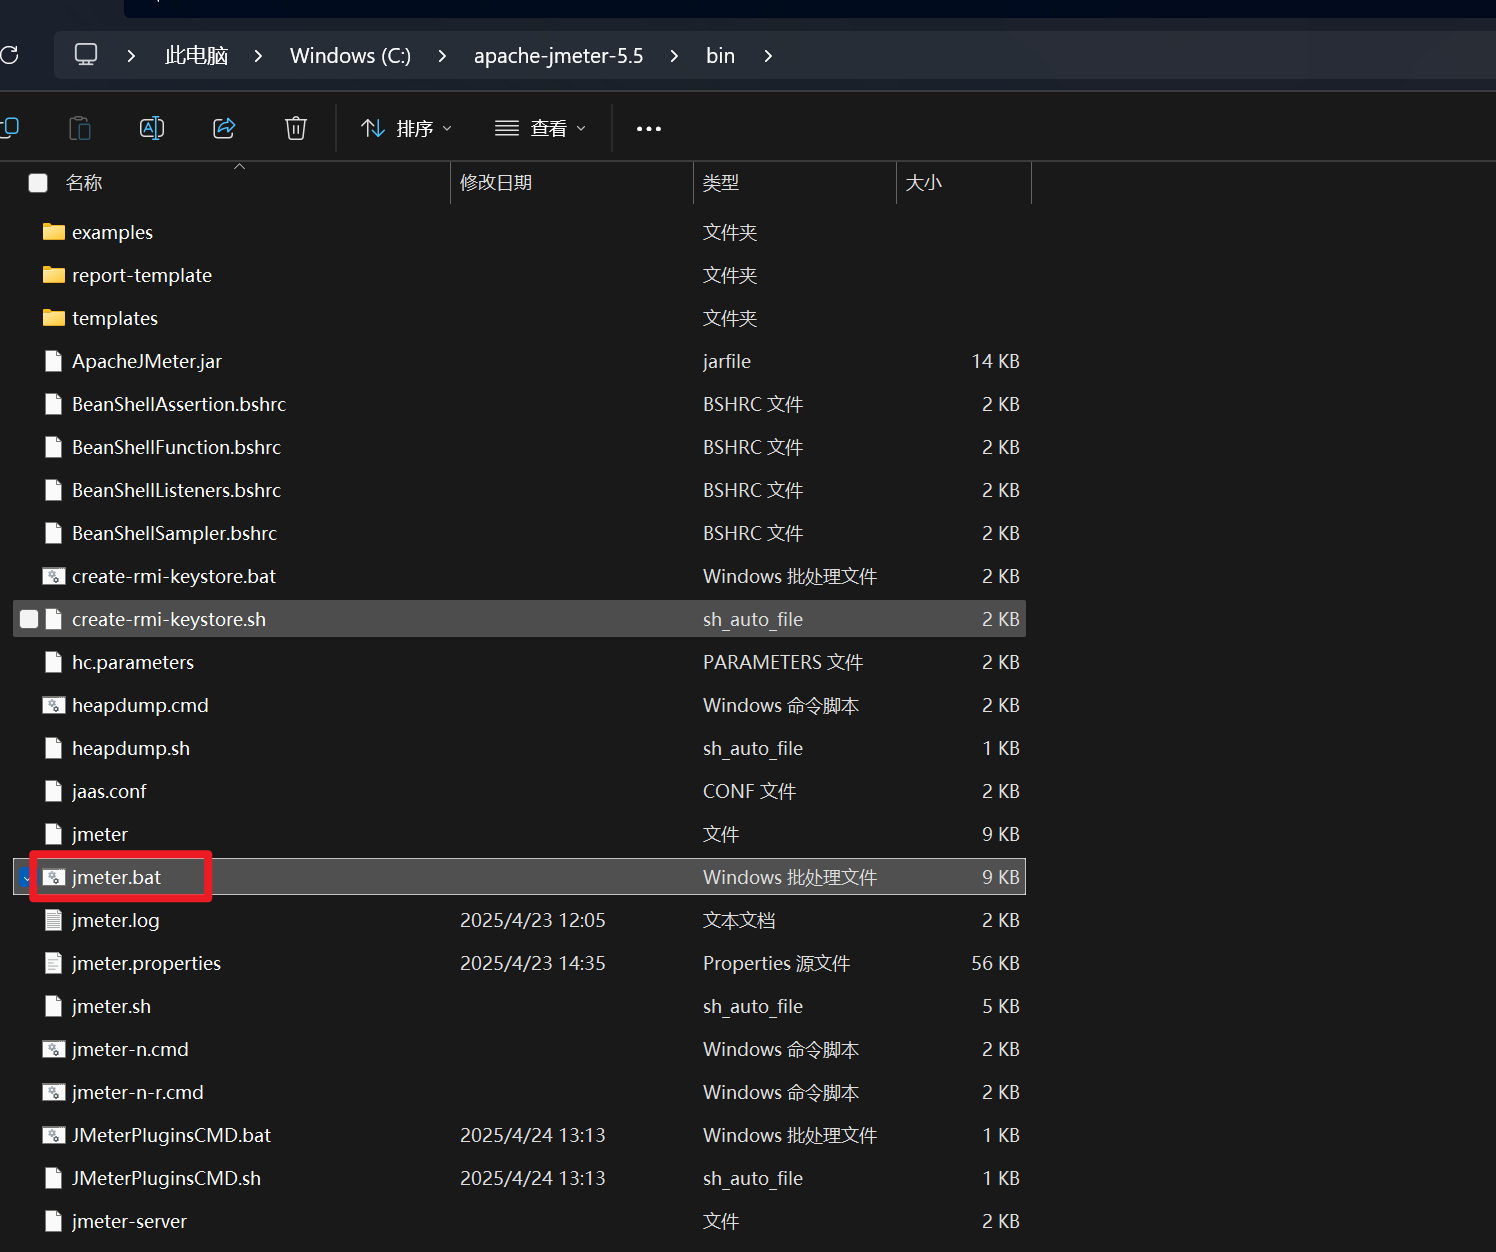Viewport: 1496px width, 1252px height.
Task: Click the JMeterPluginsCMD.bat batch icon
Action: tap(54, 1135)
